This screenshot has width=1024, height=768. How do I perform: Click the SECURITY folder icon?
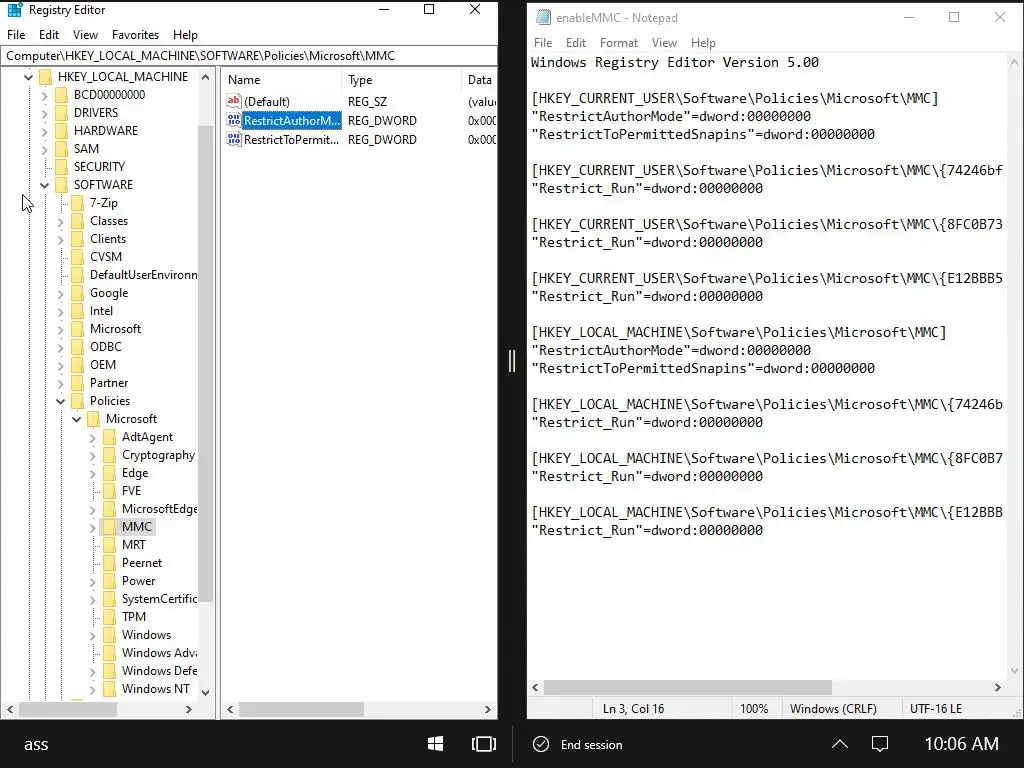61,167
